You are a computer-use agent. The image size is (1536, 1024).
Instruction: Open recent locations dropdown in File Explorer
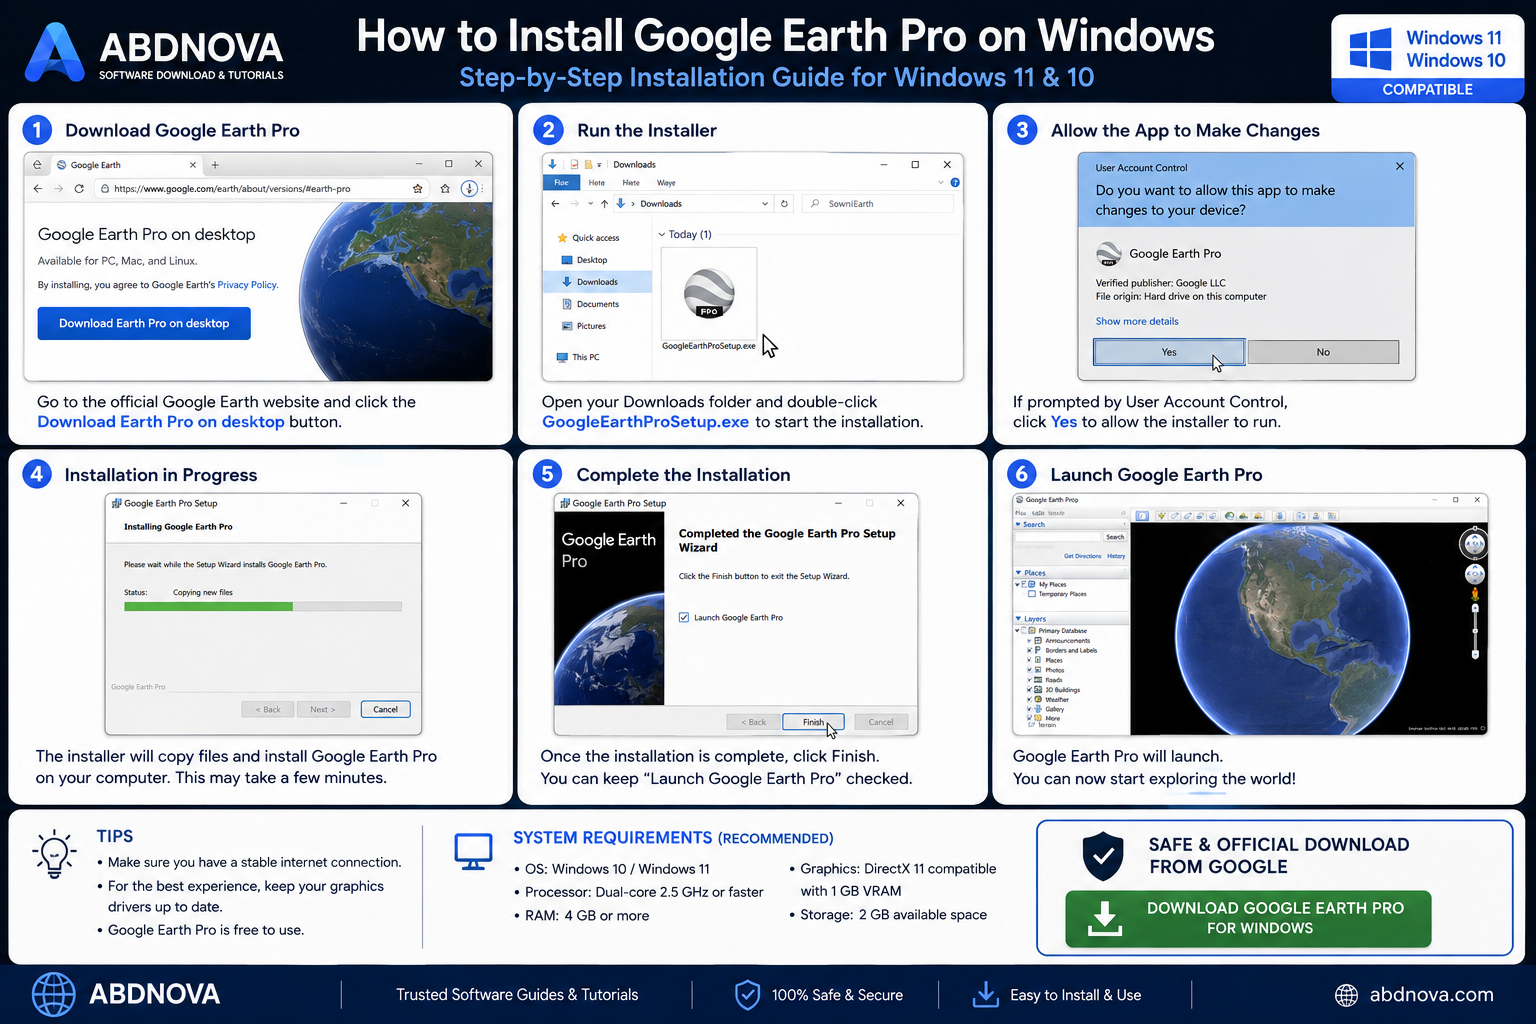click(x=590, y=203)
